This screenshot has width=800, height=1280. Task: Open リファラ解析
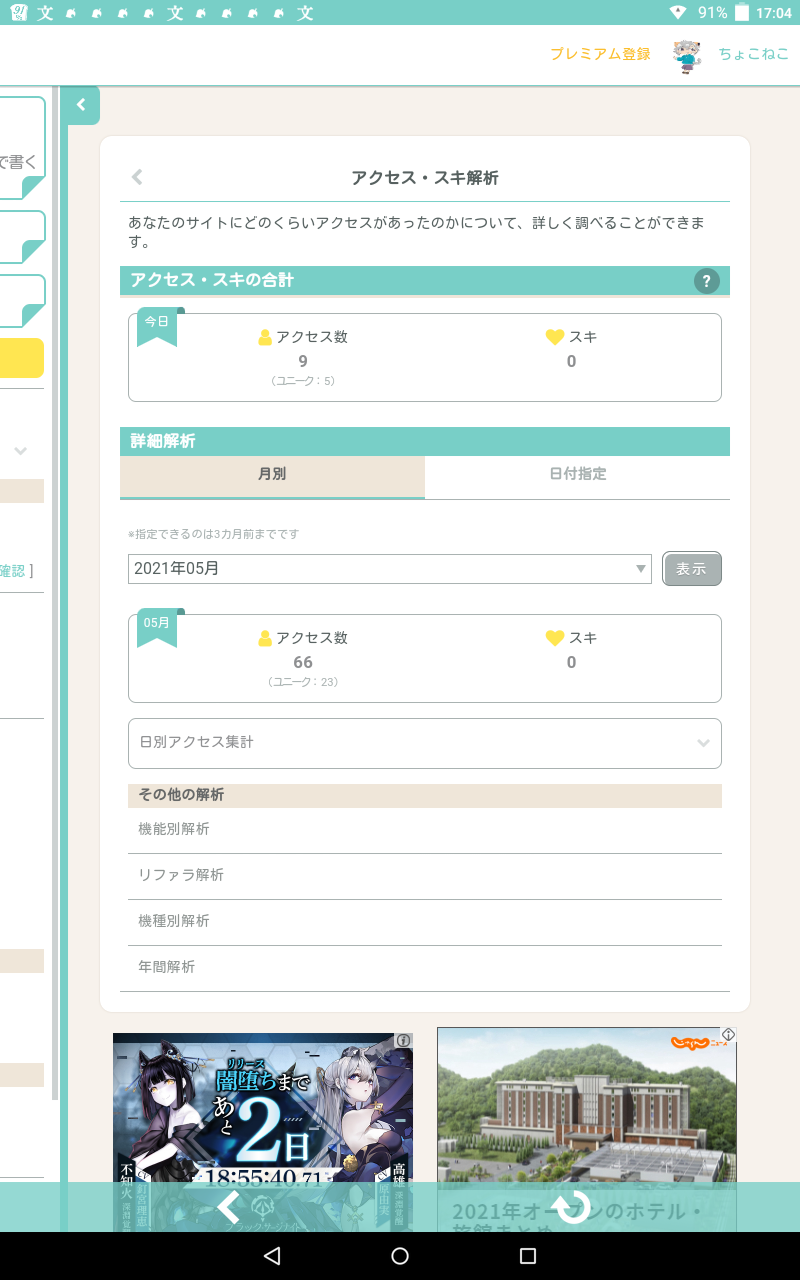tap(425, 876)
